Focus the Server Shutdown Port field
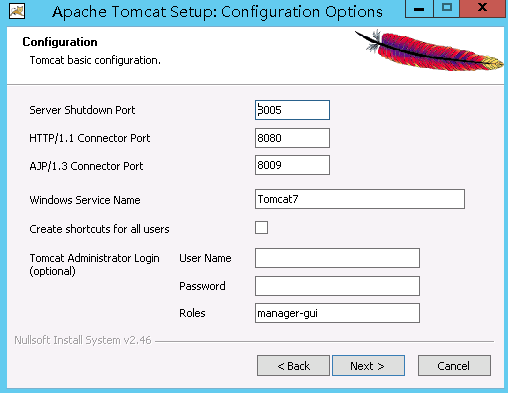Image resolution: width=508 pixels, height=393 pixels. (x=292, y=110)
